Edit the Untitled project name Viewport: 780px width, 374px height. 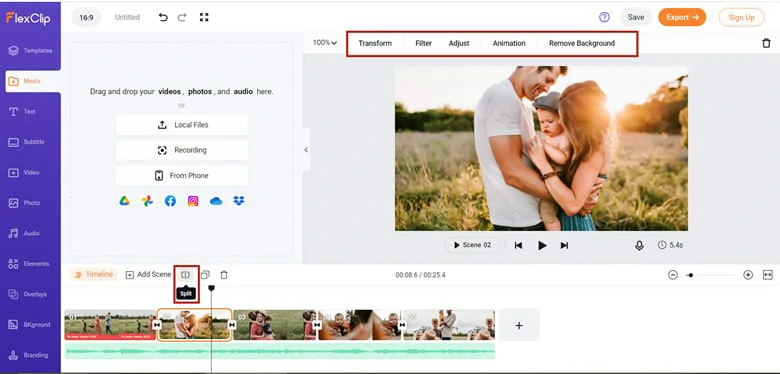127,17
